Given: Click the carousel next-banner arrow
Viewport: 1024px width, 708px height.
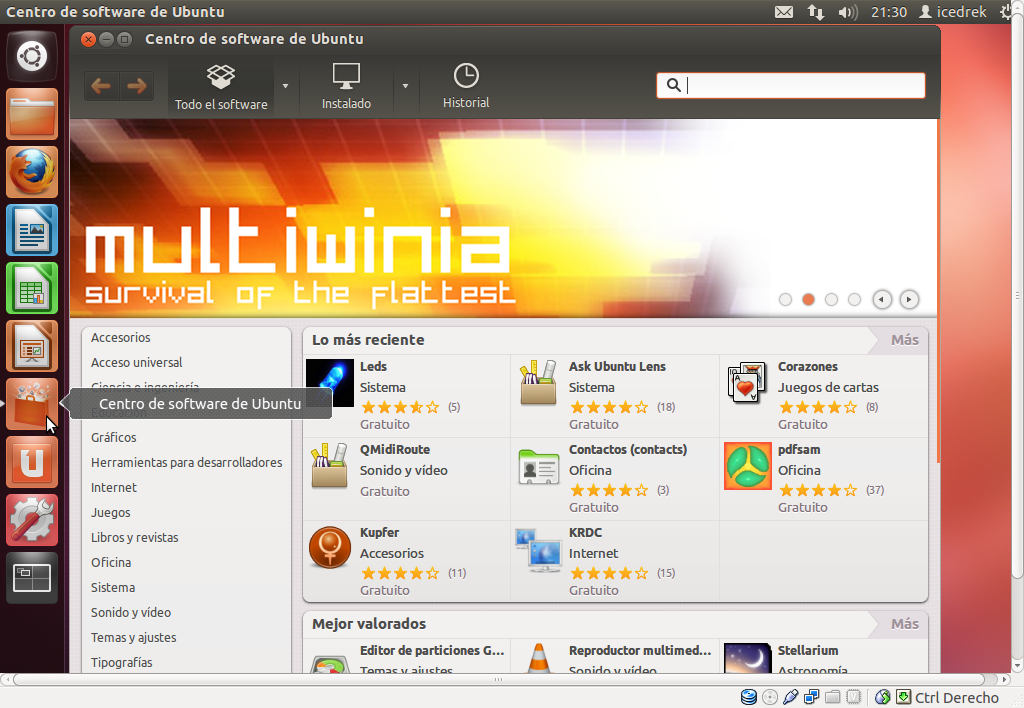Looking at the screenshot, I should 909,299.
